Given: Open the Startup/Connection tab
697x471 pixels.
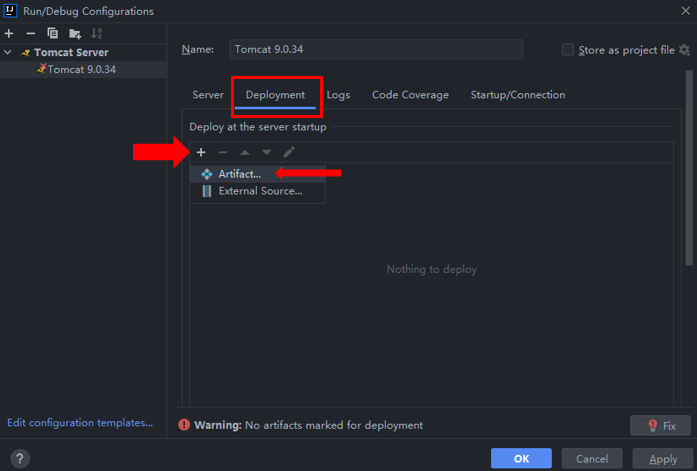Looking at the screenshot, I should 518,95.
